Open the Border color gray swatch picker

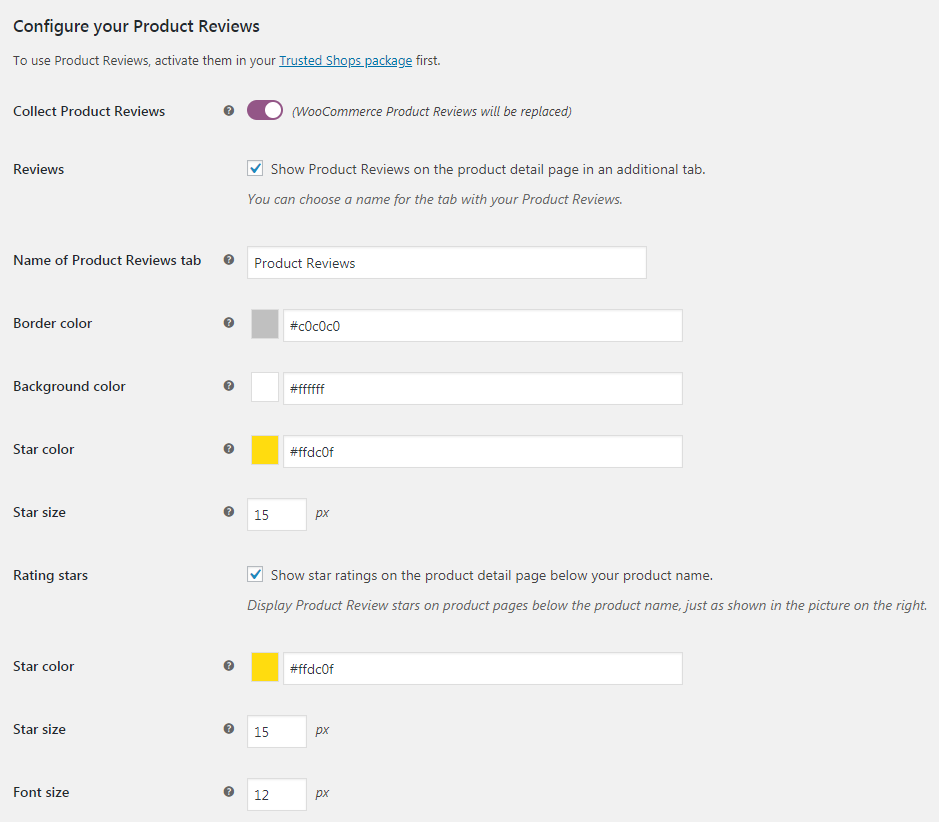click(265, 324)
